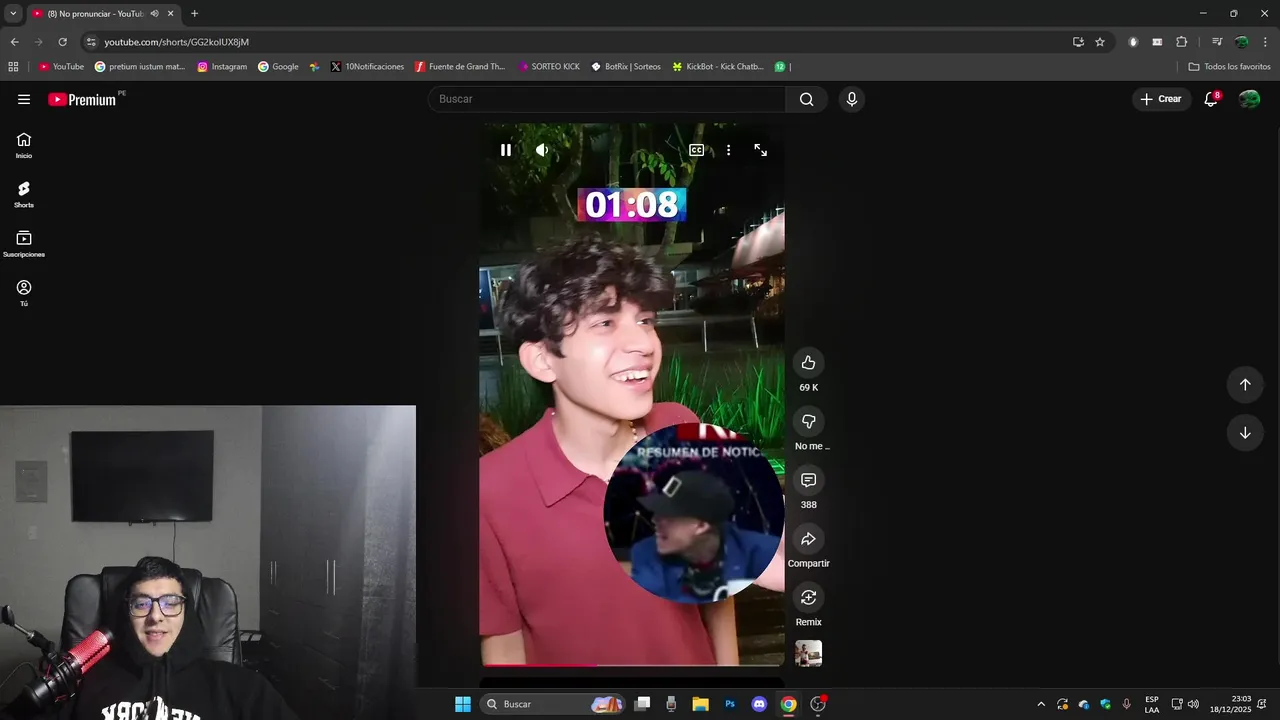Open the pretium iustum mat... bookmark

click(x=140, y=67)
